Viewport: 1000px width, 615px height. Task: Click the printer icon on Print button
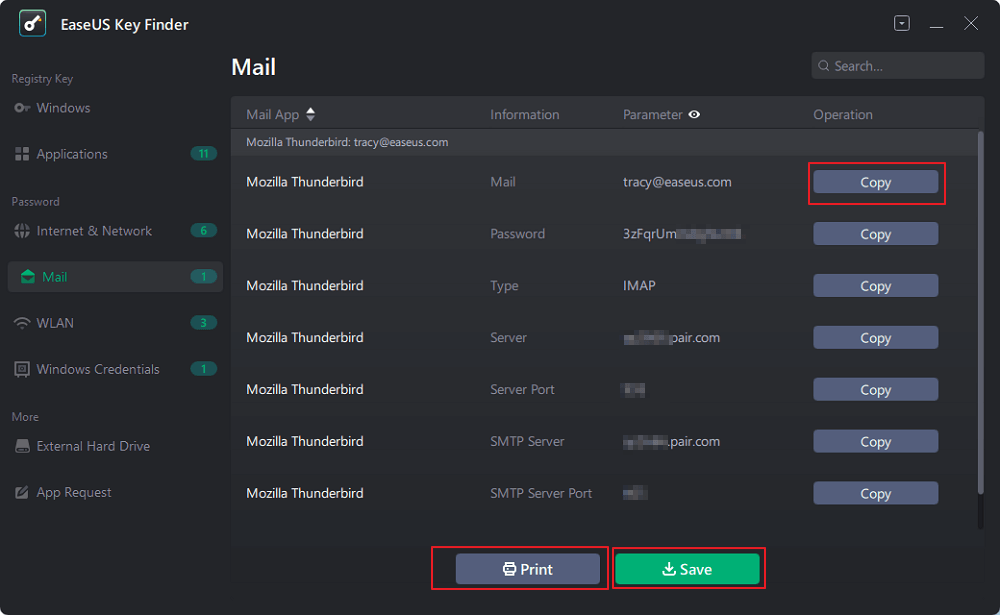[x=509, y=569]
